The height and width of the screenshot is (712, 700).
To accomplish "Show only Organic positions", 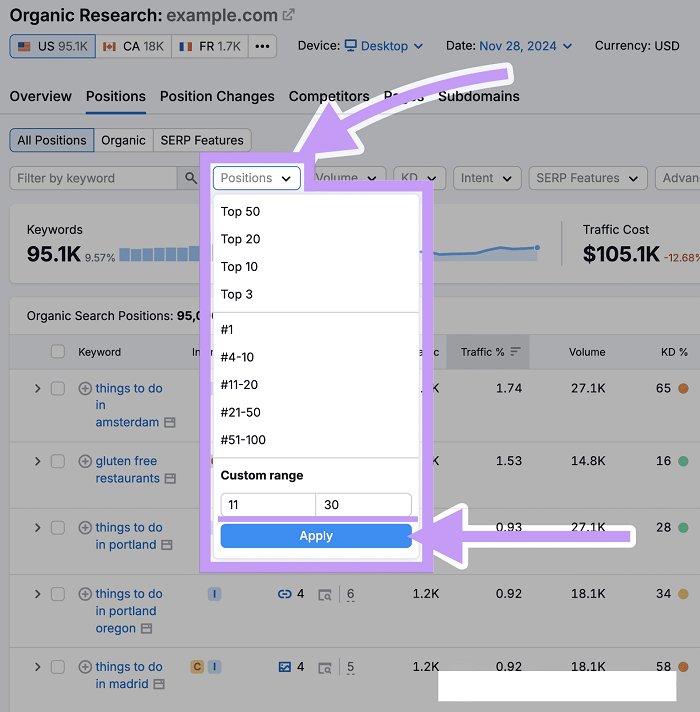I will coord(123,140).
